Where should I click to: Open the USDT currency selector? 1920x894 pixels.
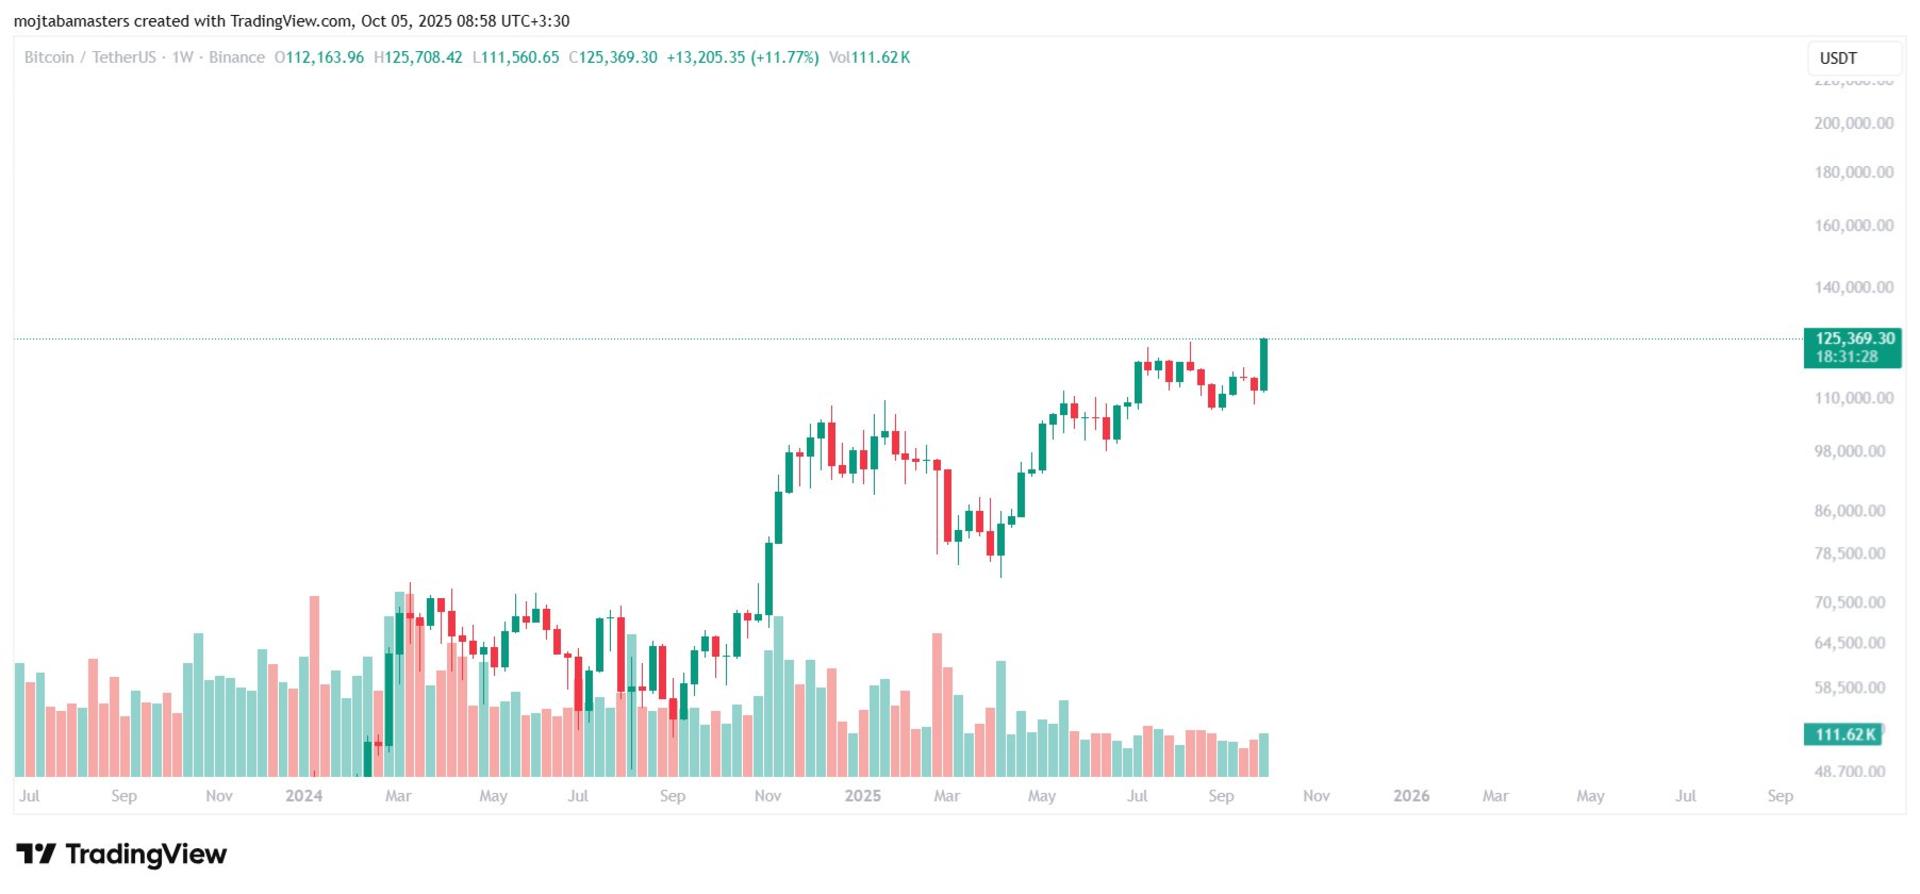tap(1854, 58)
